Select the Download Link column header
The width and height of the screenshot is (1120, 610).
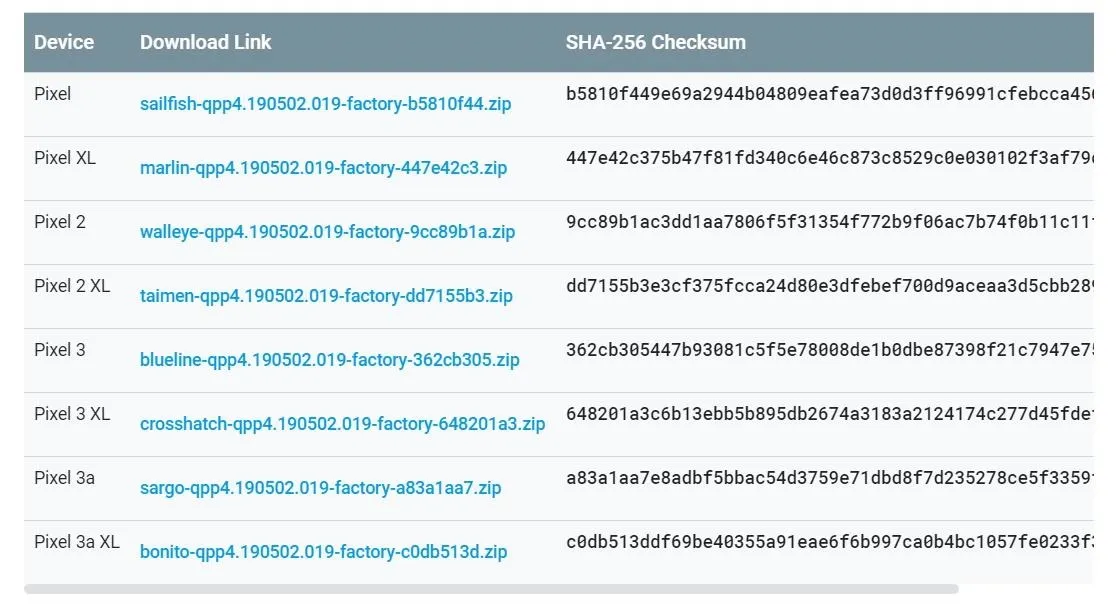pos(206,42)
